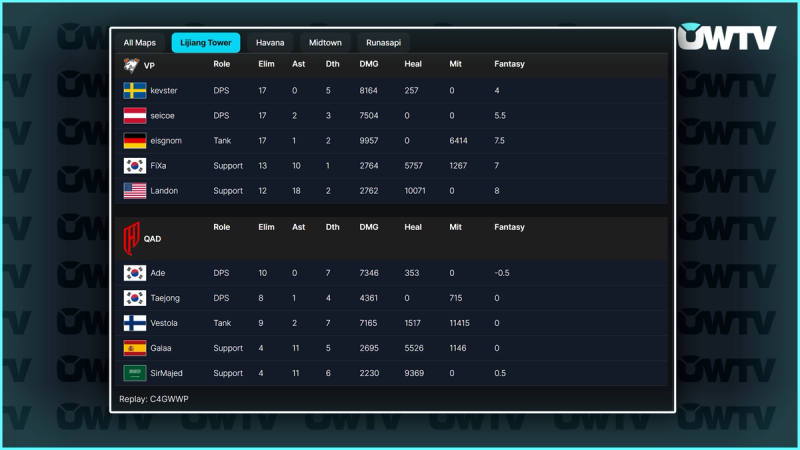The height and width of the screenshot is (450, 800).
Task: Click Landon's healing value 10071
Action: tap(415, 191)
